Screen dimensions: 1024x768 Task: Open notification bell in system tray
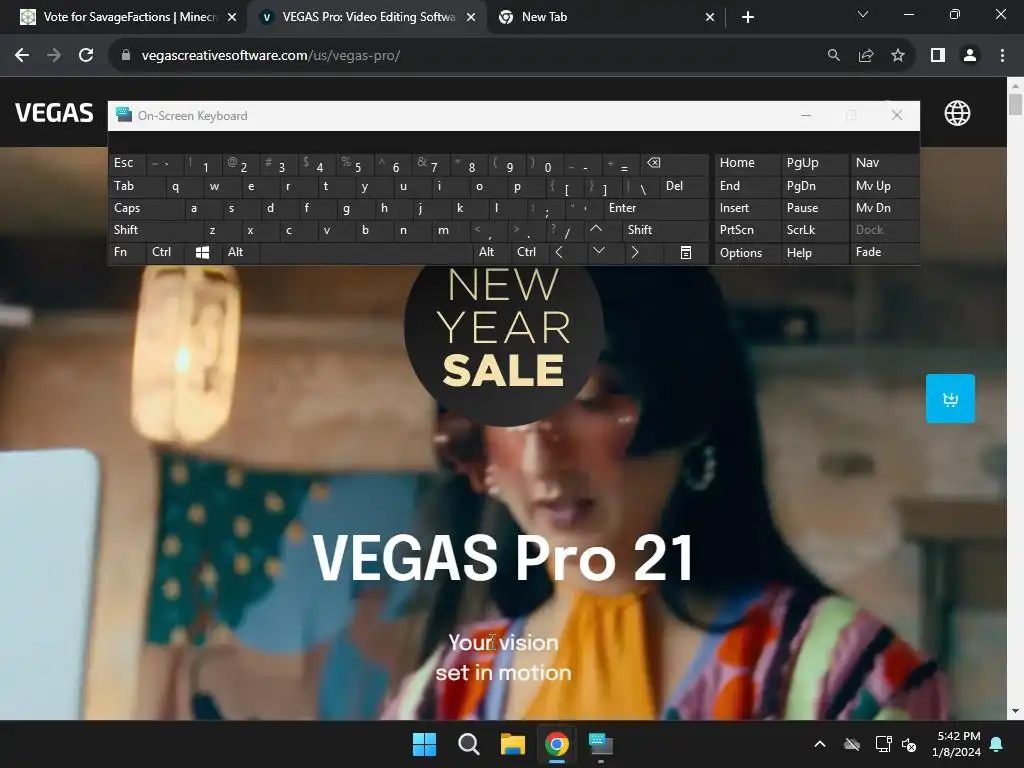[997, 744]
